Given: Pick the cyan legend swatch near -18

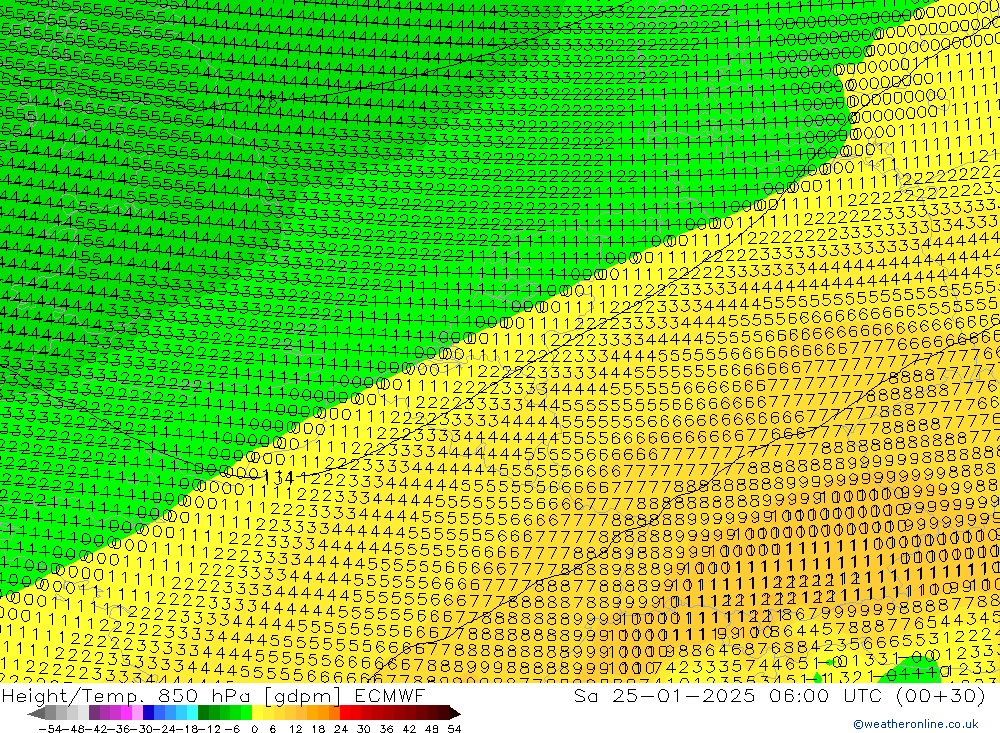Looking at the screenshot, I should click(192, 713).
